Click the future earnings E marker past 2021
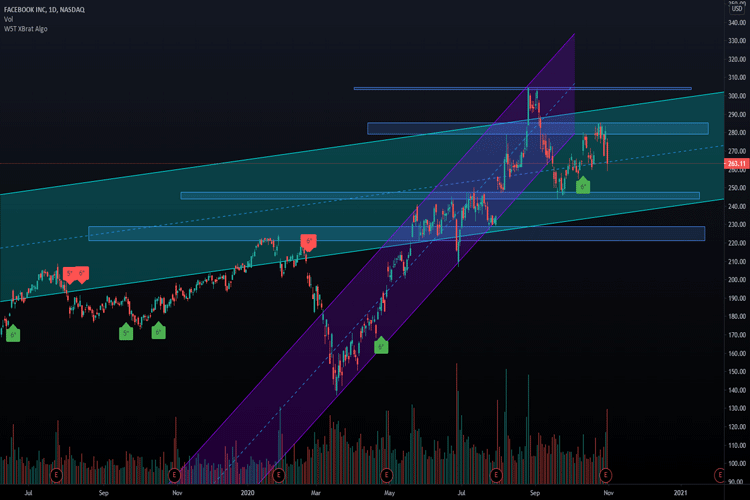This screenshot has width=750, height=500. (x=719, y=474)
